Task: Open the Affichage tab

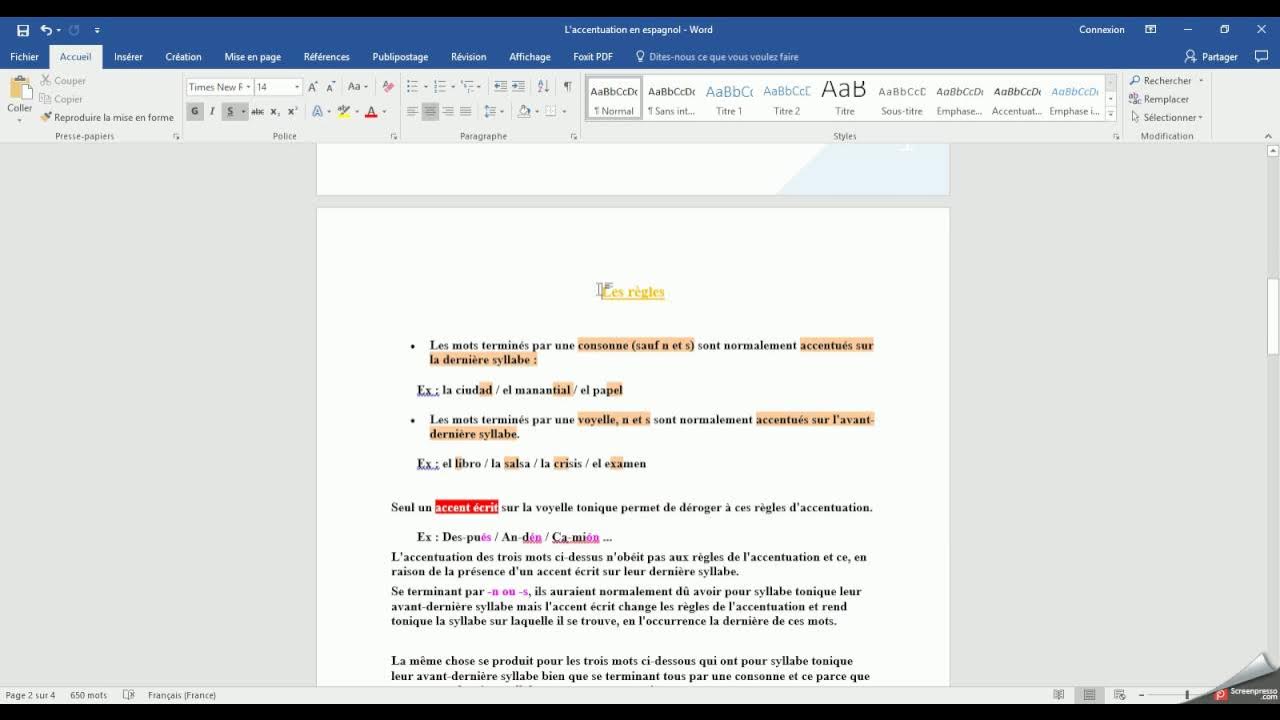Action: point(530,57)
